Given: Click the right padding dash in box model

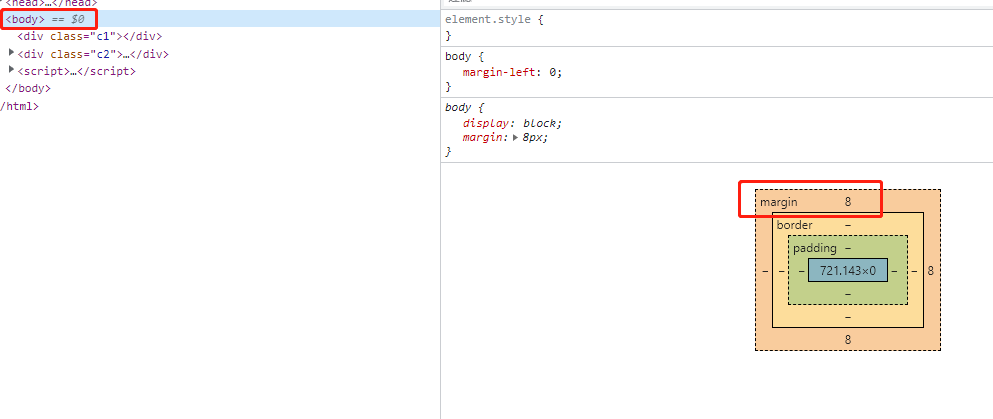Looking at the screenshot, I should point(894,271).
